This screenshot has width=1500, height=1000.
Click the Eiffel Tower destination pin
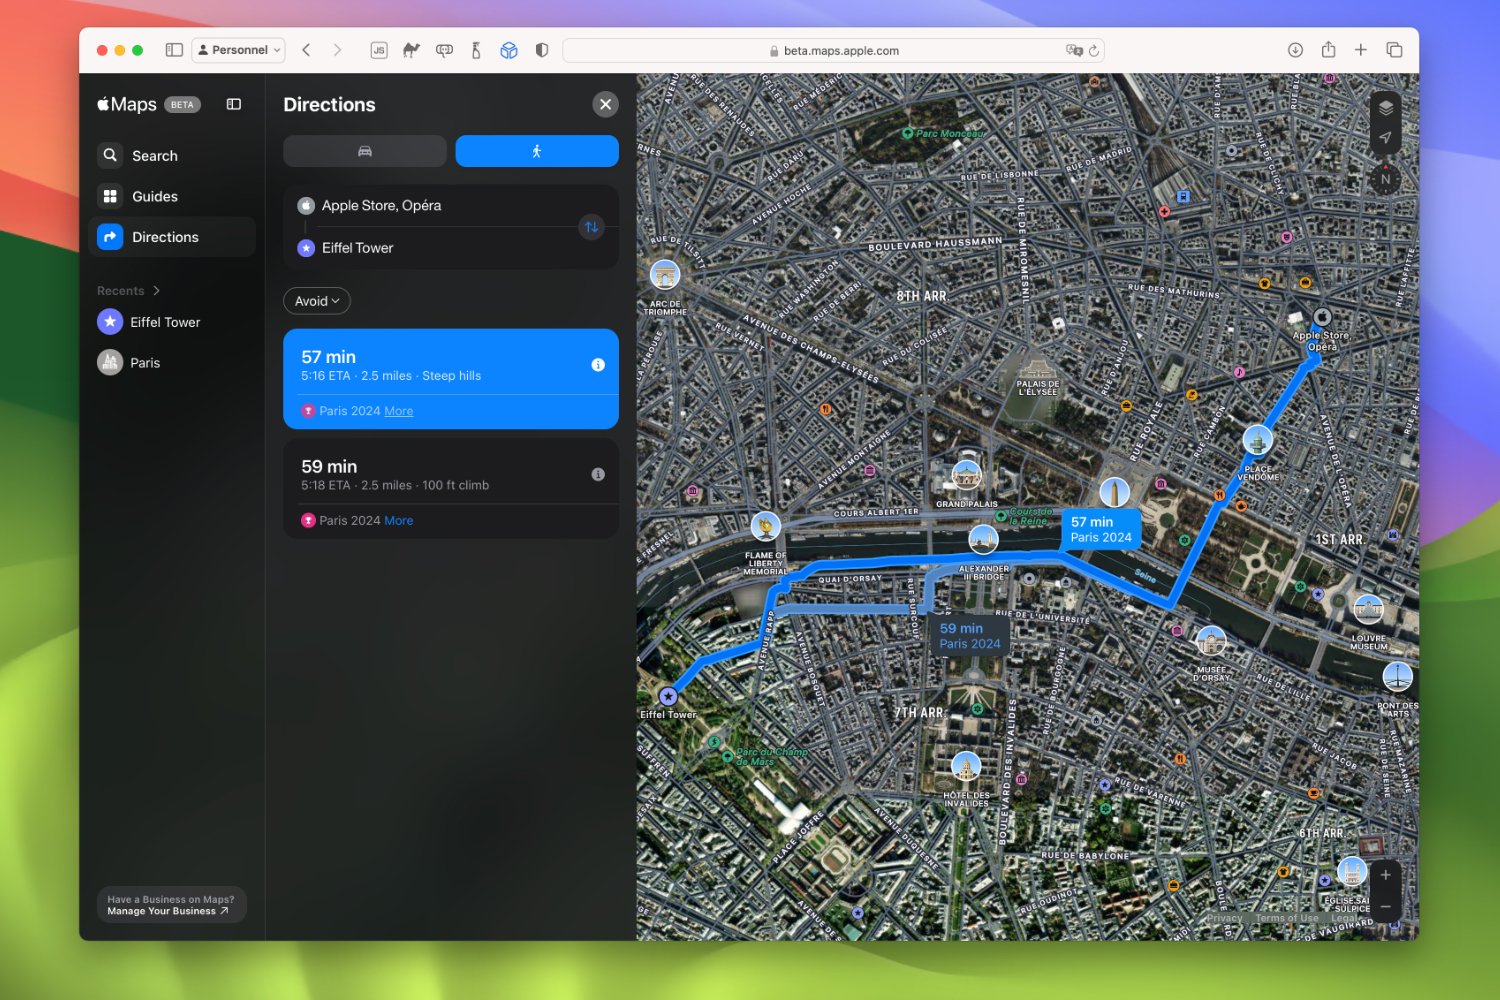(668, 696)
